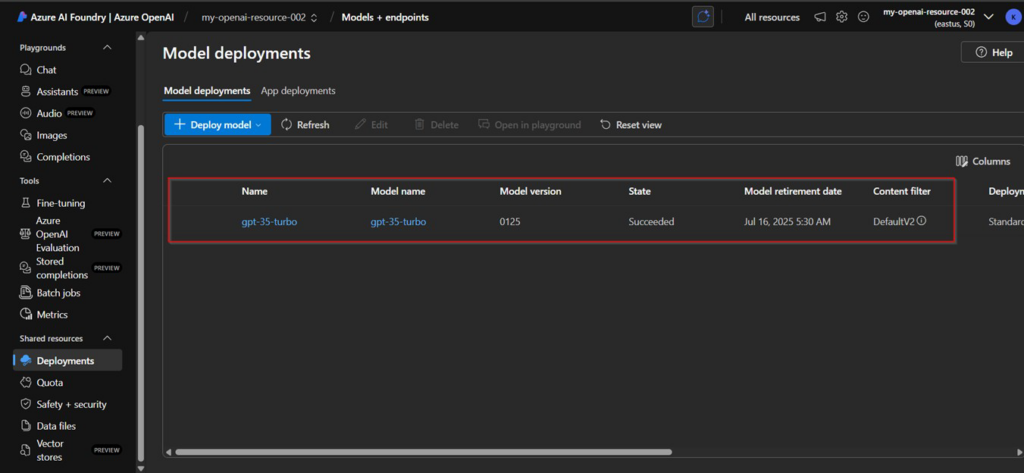Click the 0125 version cell

click(x=510, y=221)
